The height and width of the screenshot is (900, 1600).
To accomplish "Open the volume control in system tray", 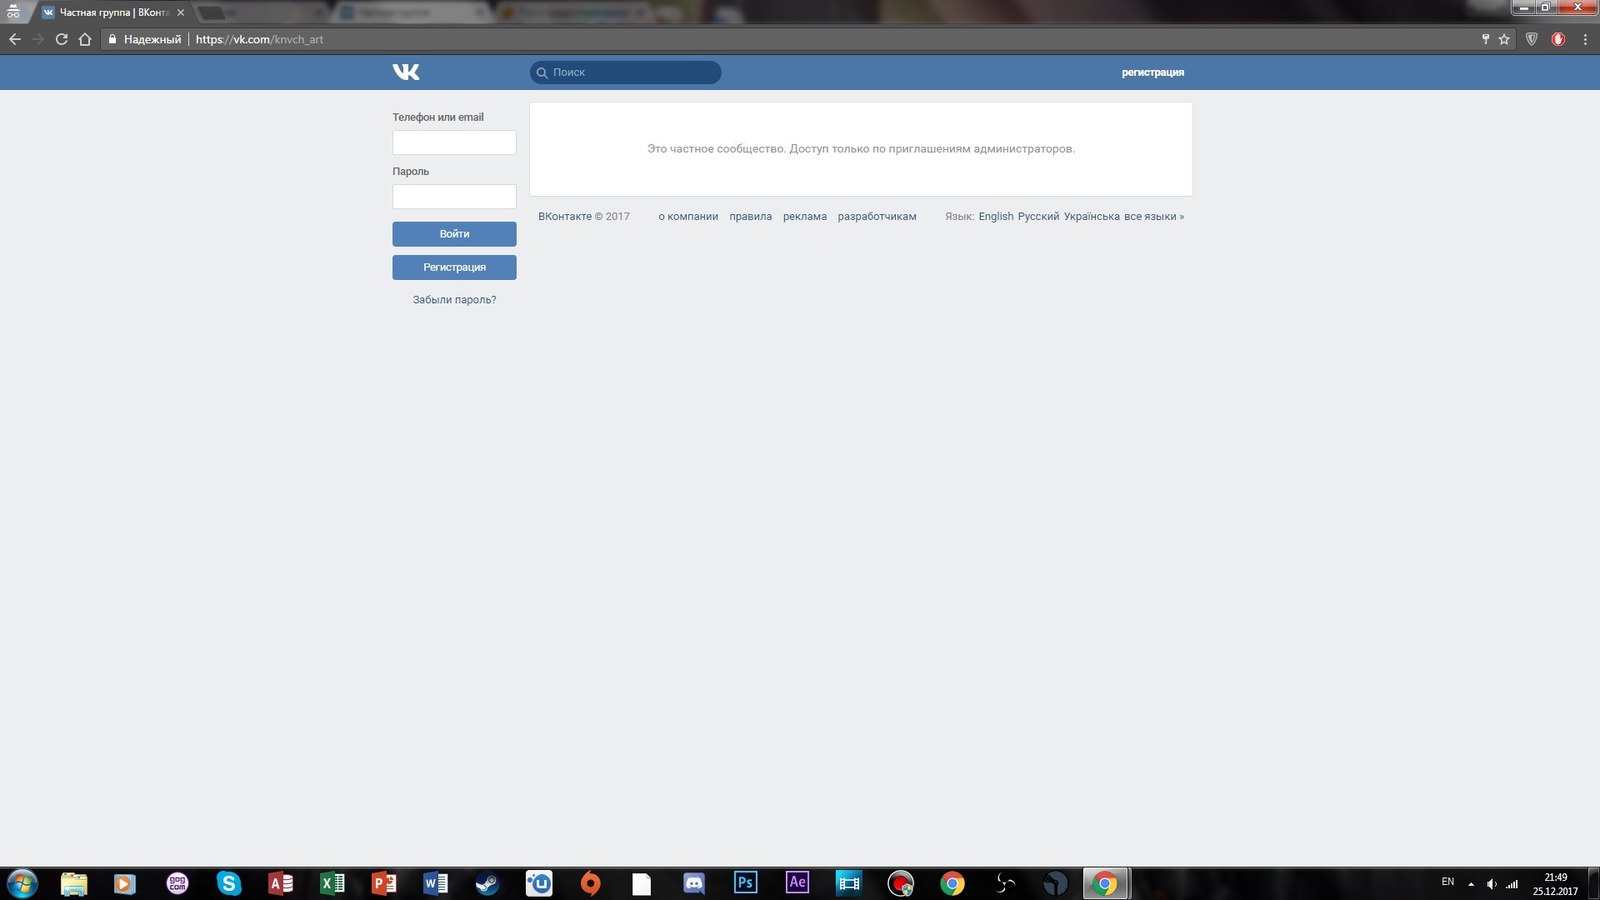I will (1492, 884).
